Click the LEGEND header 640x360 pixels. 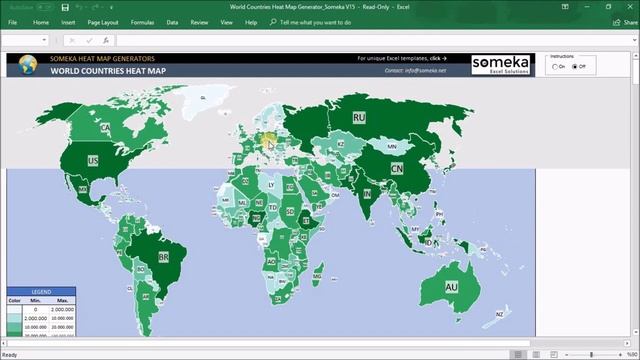pyautogui.click(x=41, y=291)
